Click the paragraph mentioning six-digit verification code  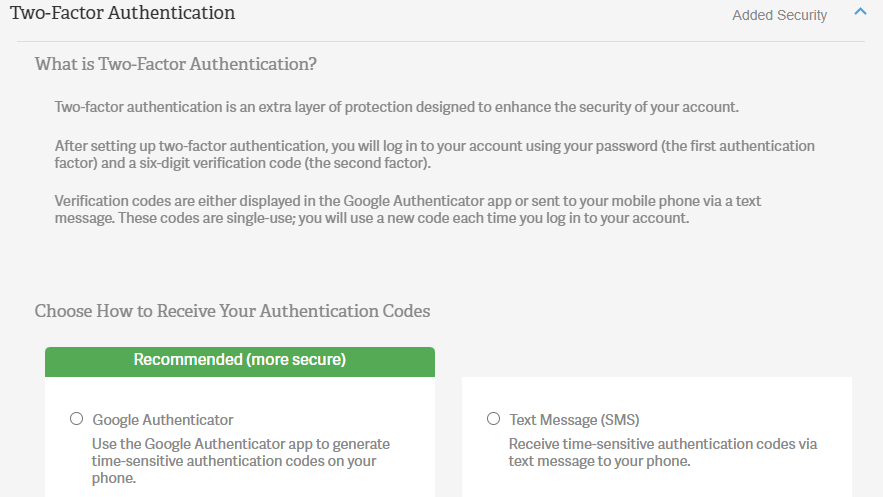tap(435, 154)
